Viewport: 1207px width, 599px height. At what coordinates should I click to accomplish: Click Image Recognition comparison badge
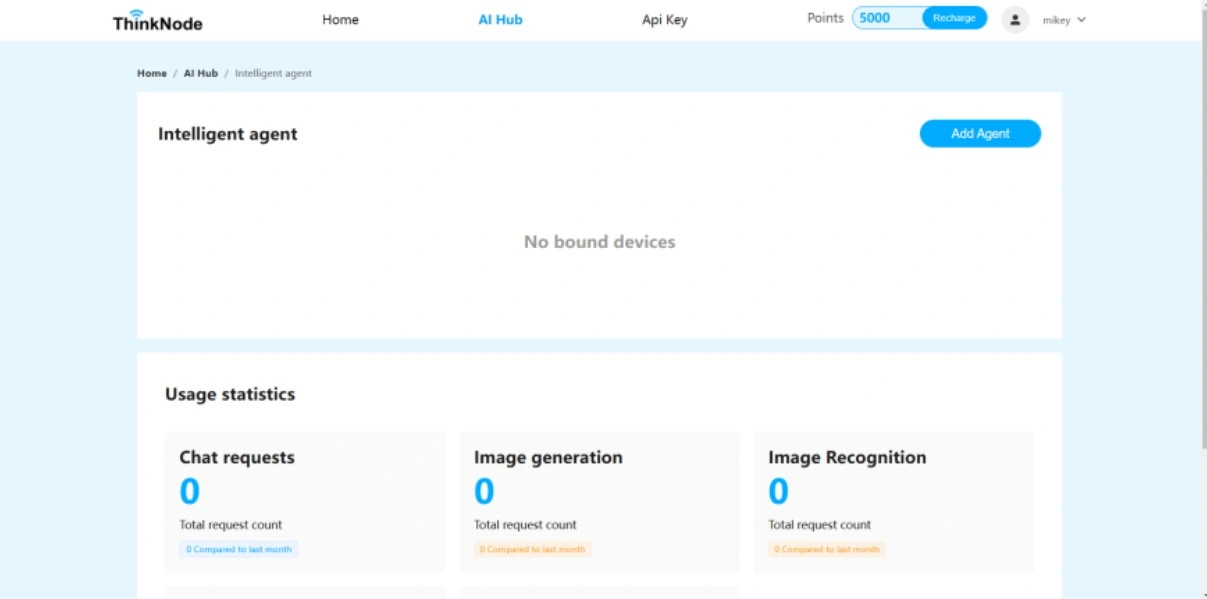(827, 549)
